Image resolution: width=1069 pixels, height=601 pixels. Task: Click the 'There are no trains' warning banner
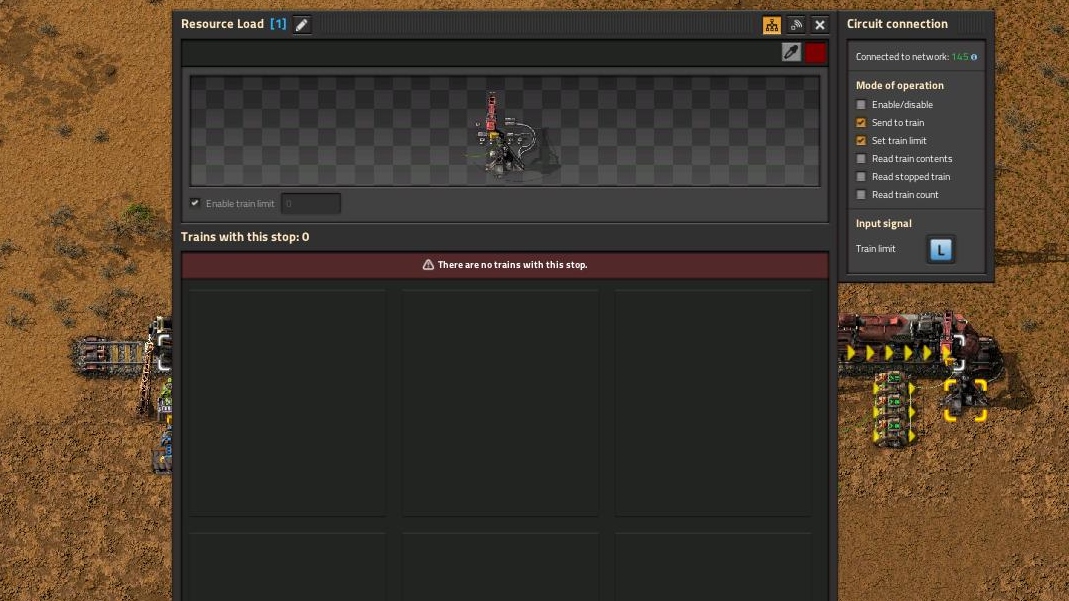(x=505, y=264)
